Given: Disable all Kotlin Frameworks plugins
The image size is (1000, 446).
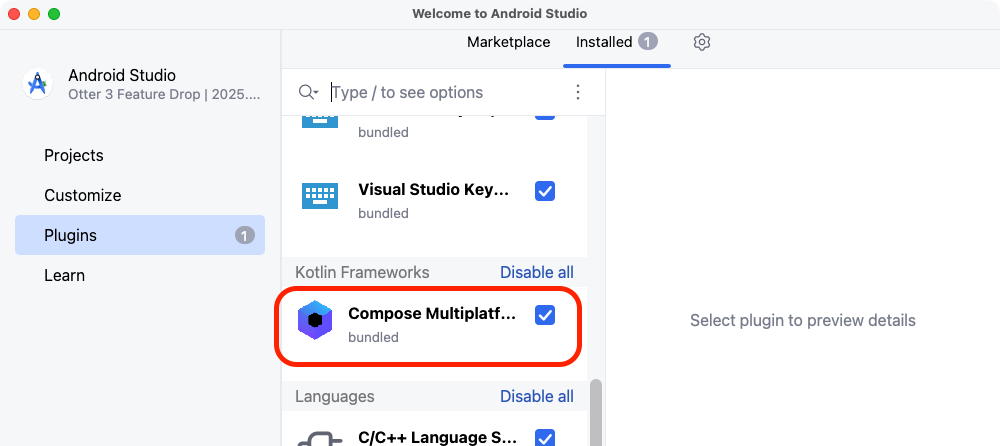Looking at the screenshot, I should click(x=537, y=272).
